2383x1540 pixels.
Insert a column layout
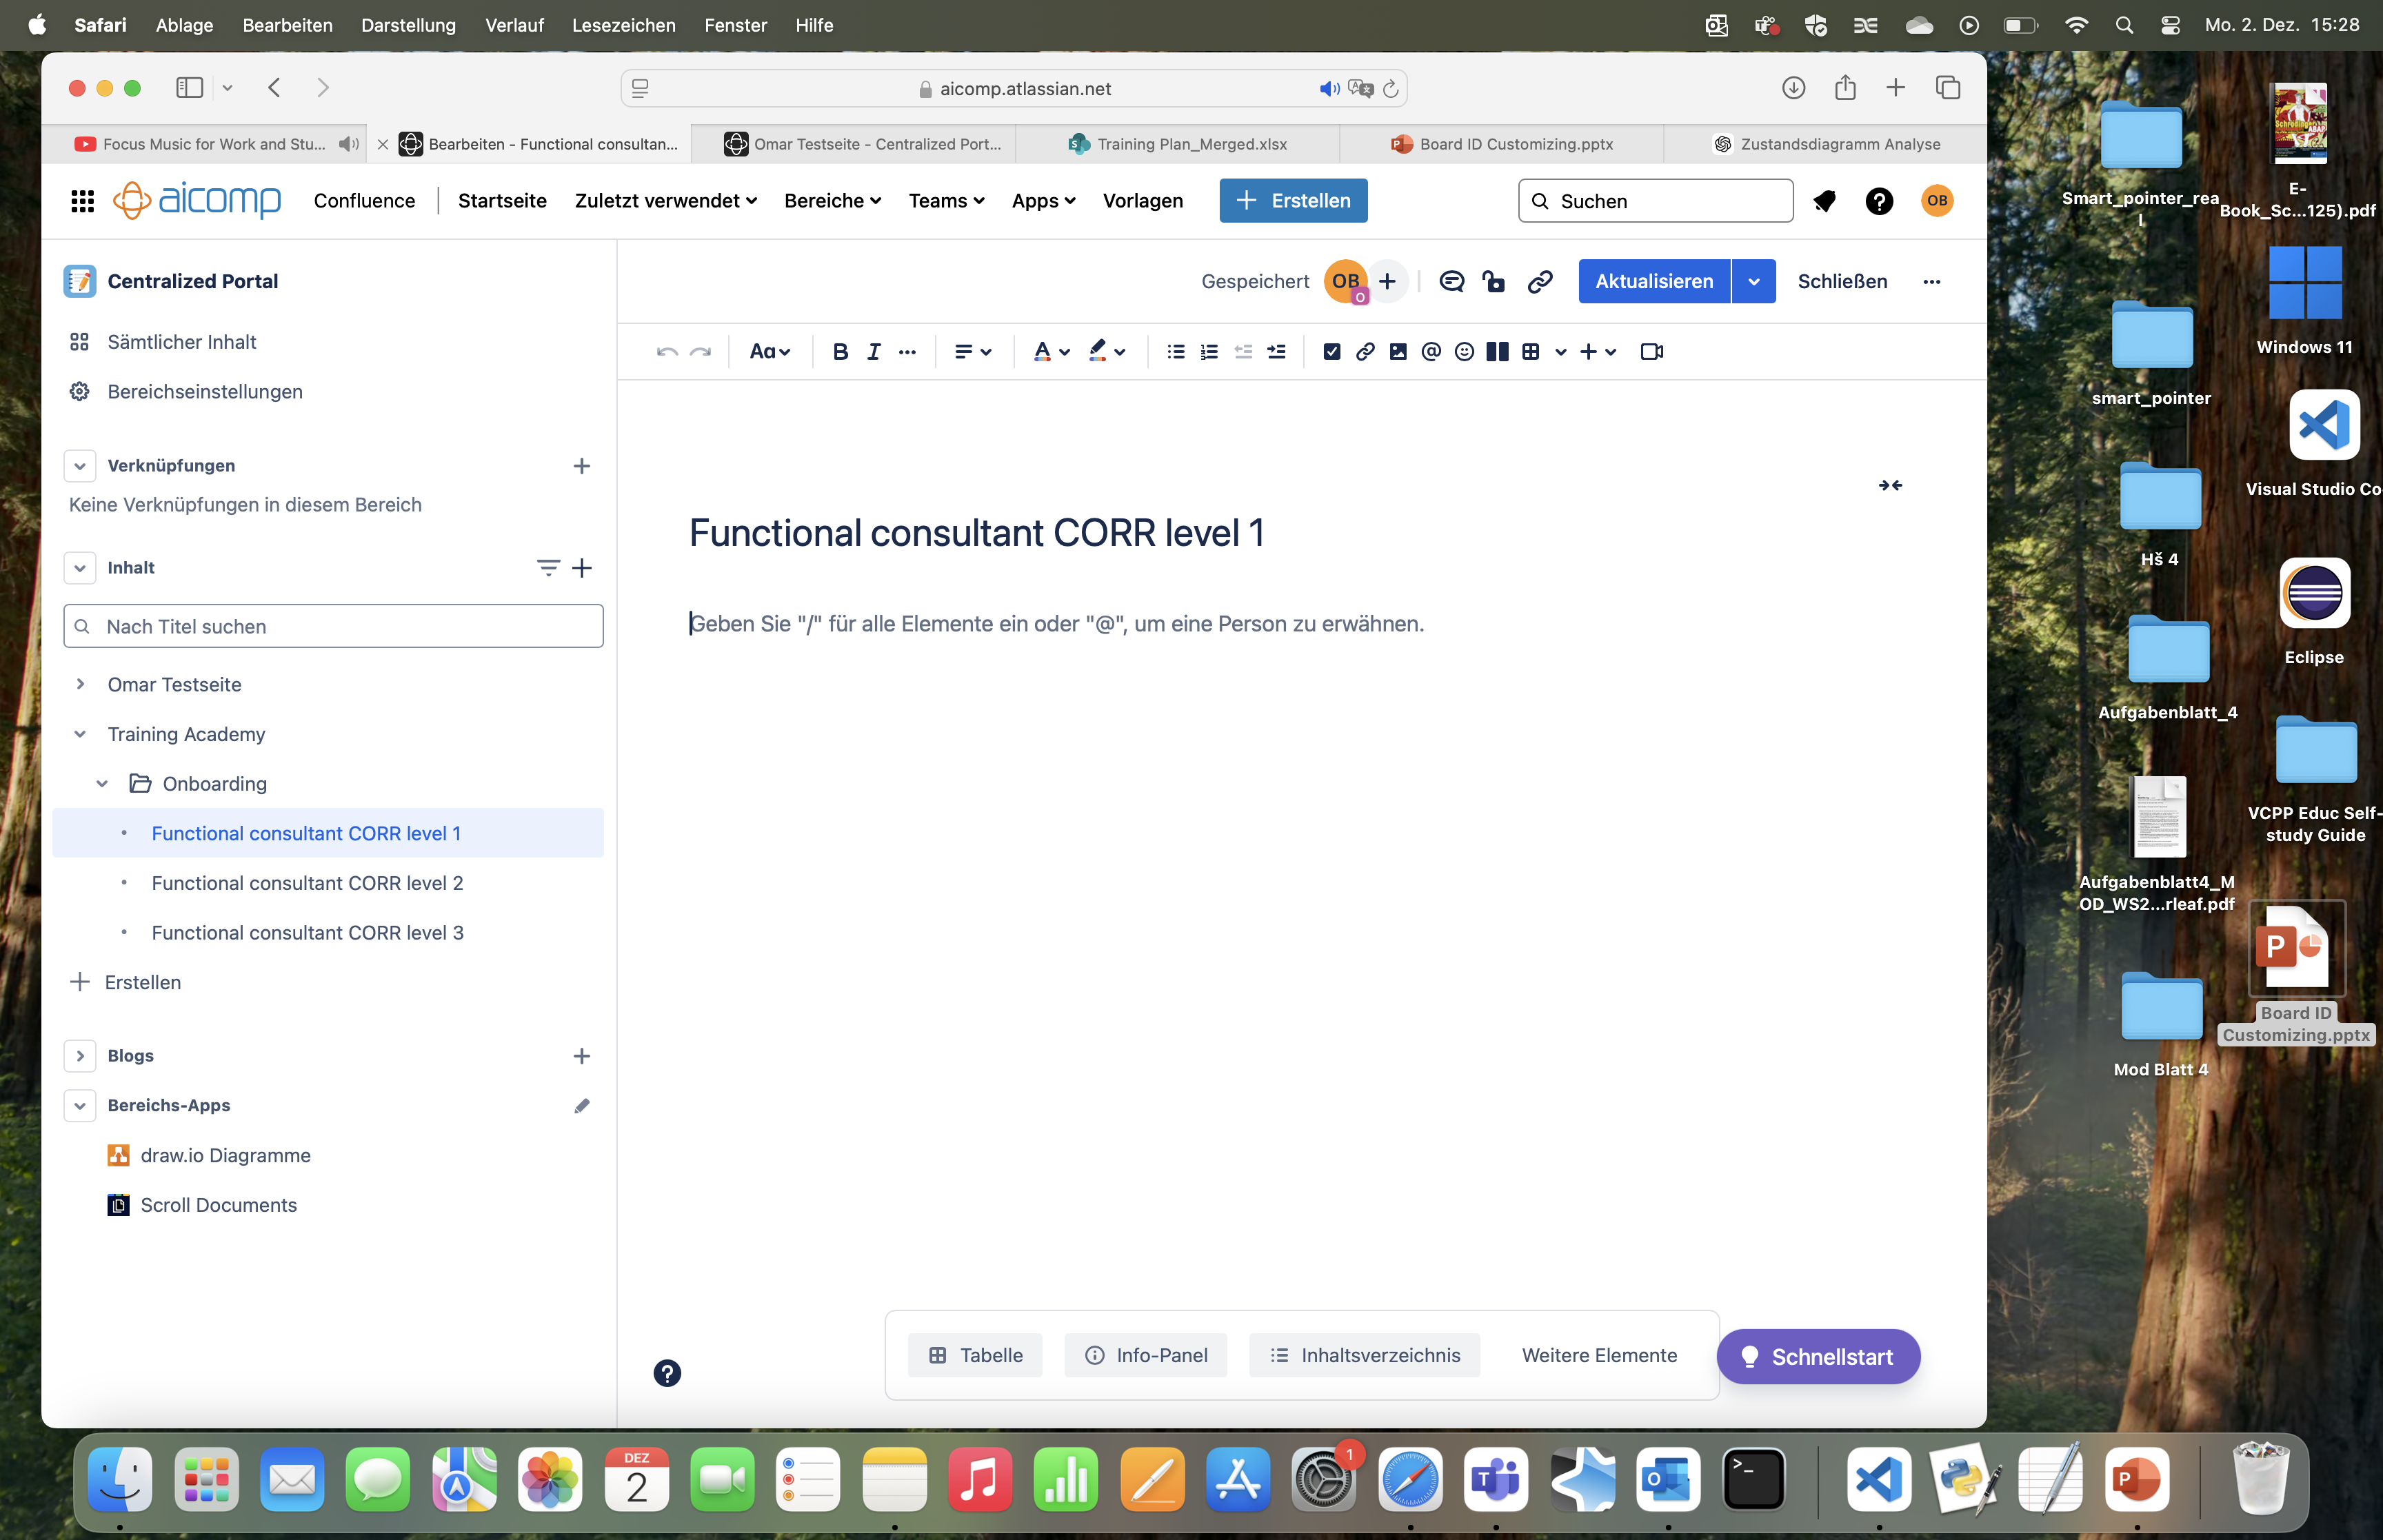point(1497,352)
